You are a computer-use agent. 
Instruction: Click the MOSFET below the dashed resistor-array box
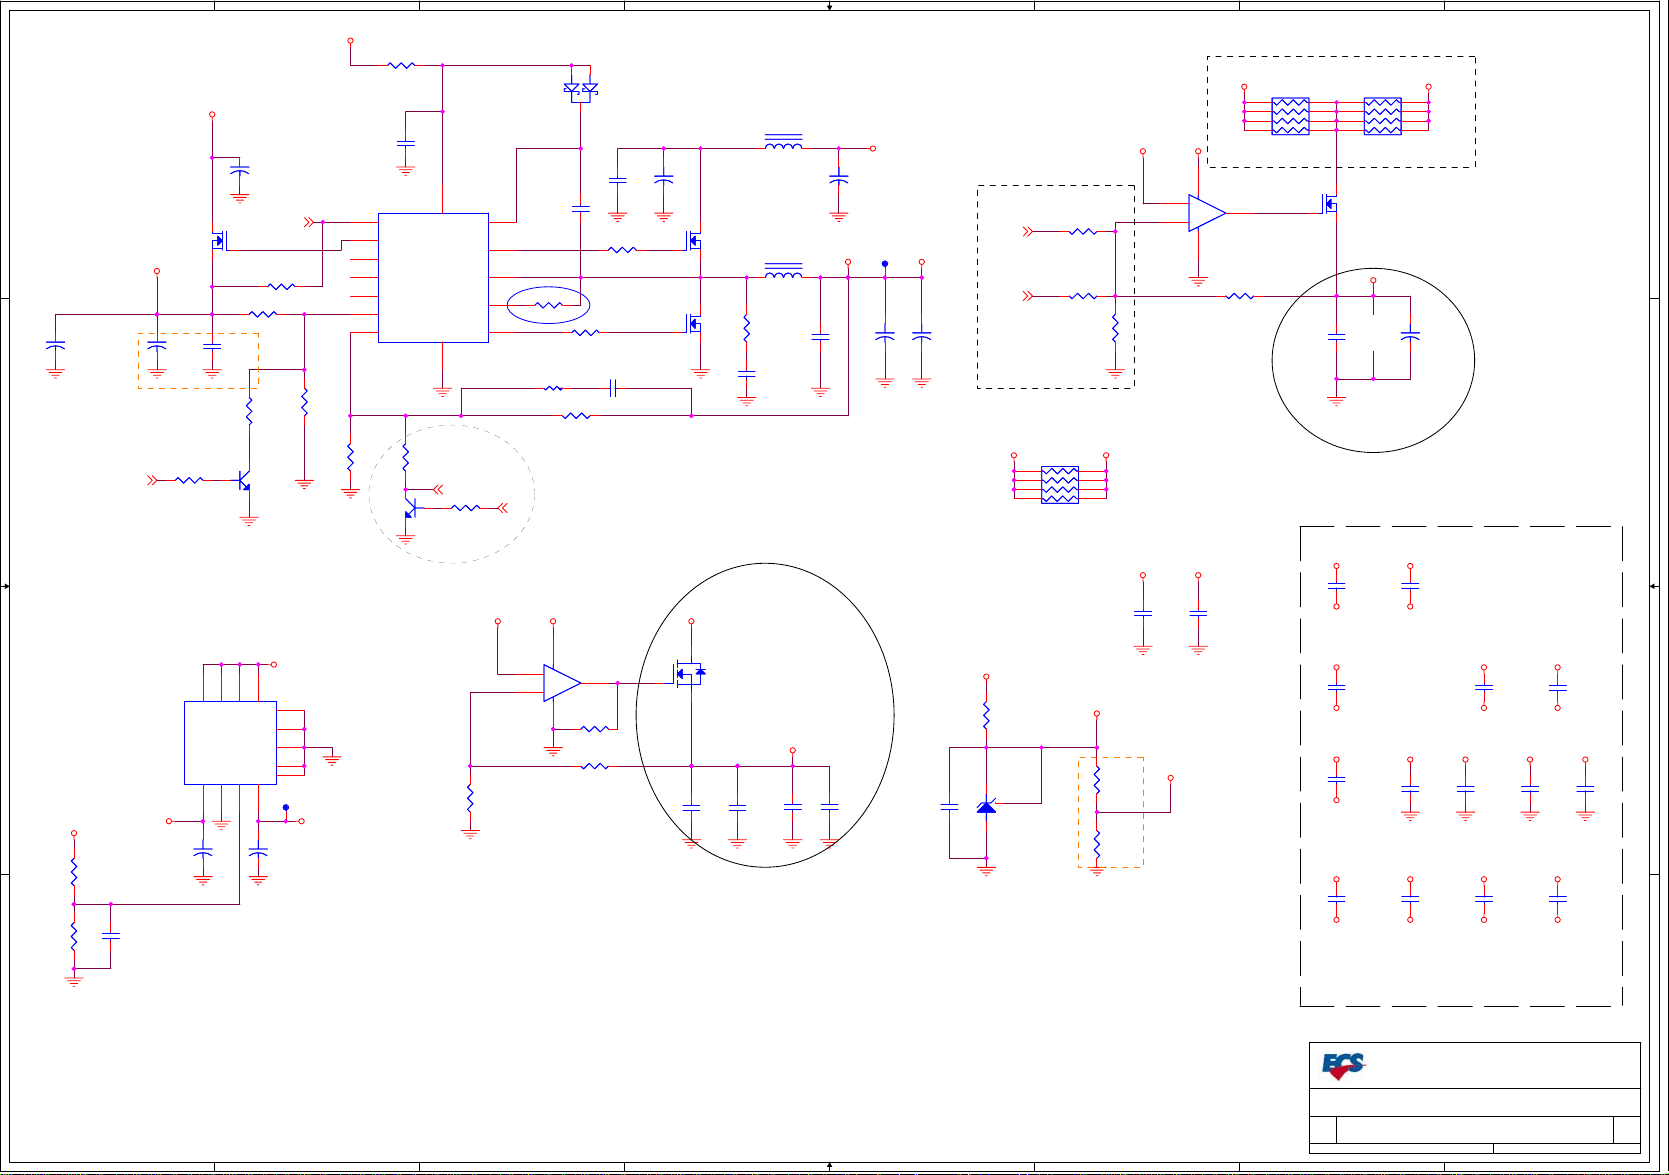coord(1332,205)
